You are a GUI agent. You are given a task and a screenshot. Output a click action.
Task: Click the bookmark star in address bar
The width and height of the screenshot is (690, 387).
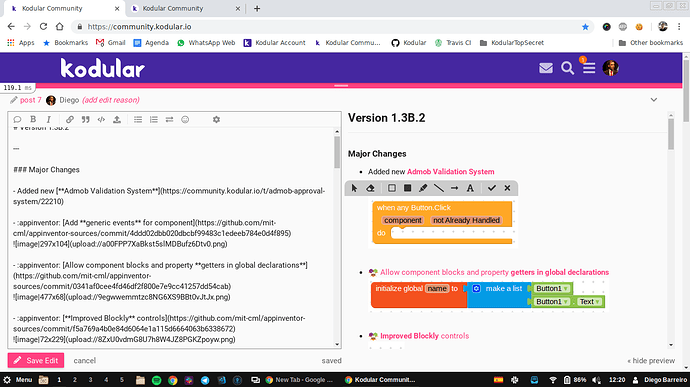tap(585, 27)
